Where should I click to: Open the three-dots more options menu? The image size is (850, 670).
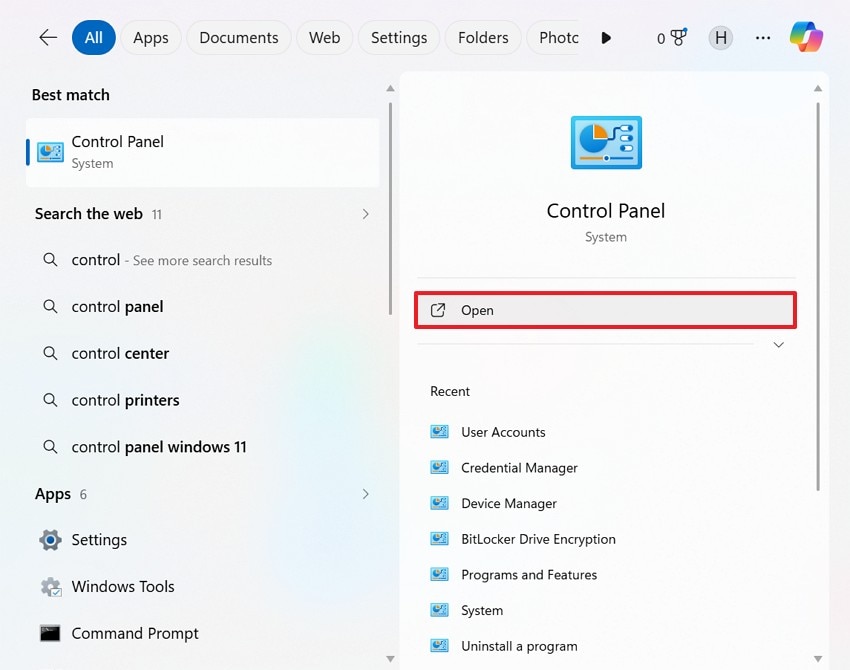(x=763, y=38)
